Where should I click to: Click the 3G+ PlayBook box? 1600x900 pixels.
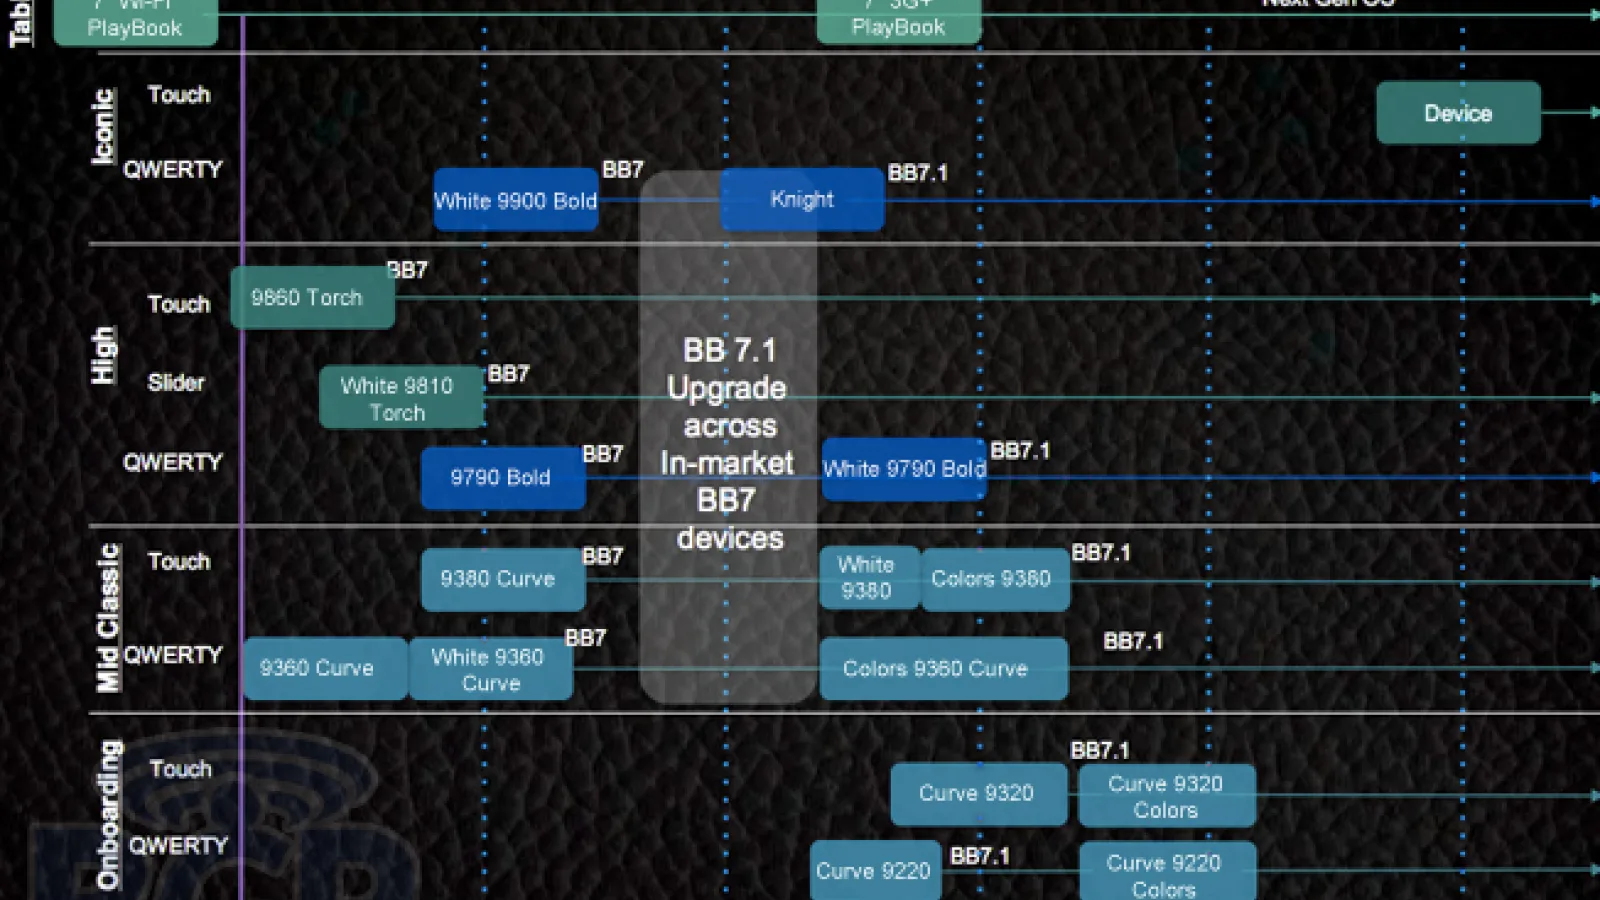pos(898,21)
